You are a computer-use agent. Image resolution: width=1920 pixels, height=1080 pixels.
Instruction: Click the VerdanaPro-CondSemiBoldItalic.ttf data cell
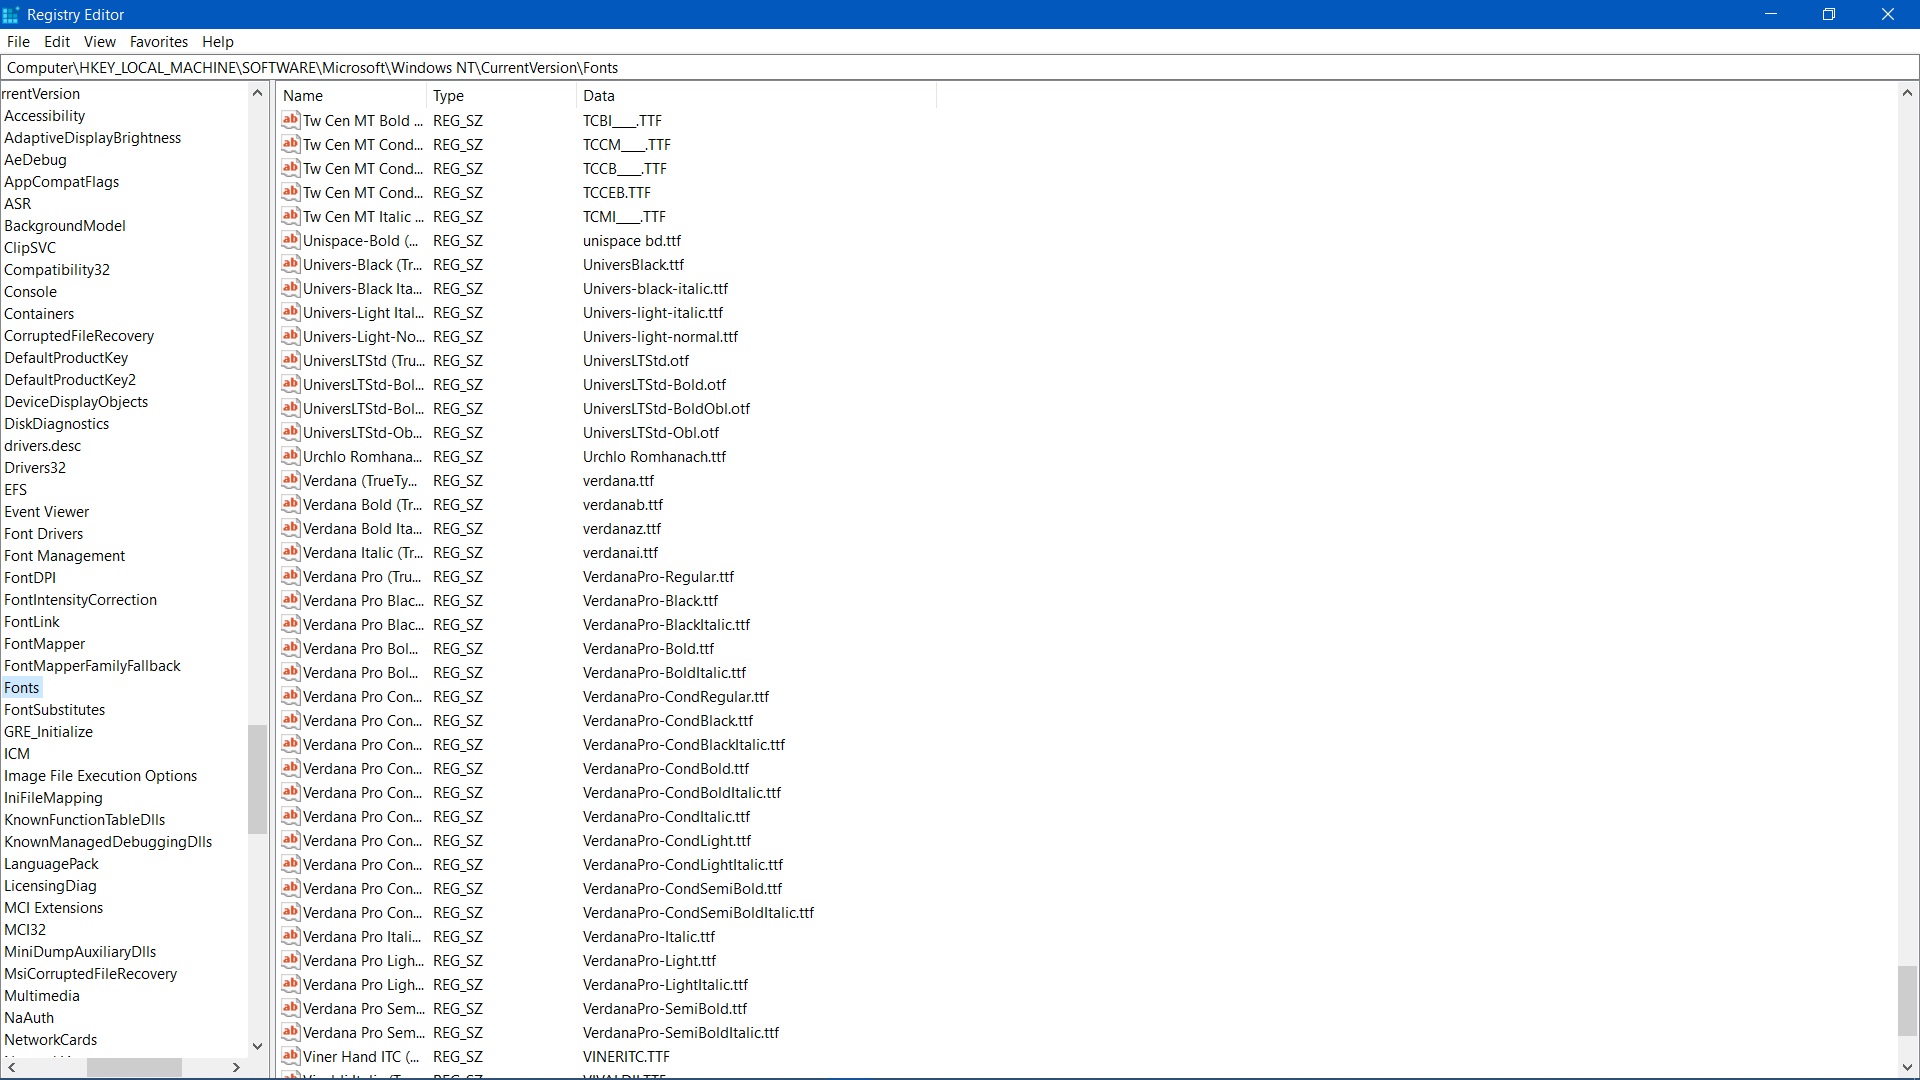[698, 913]
